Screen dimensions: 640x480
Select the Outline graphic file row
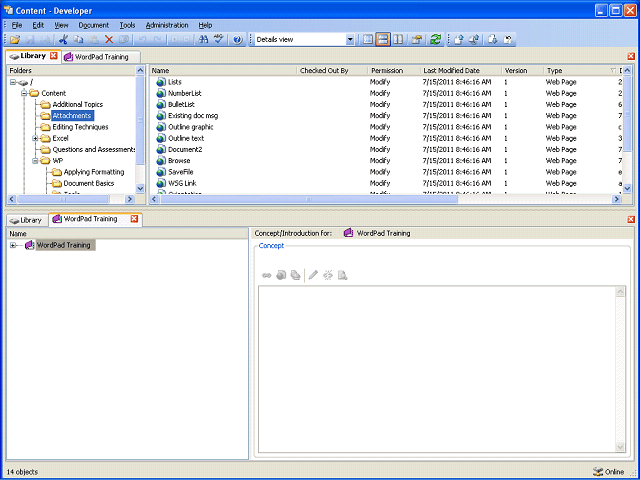[x=386, y=127]
